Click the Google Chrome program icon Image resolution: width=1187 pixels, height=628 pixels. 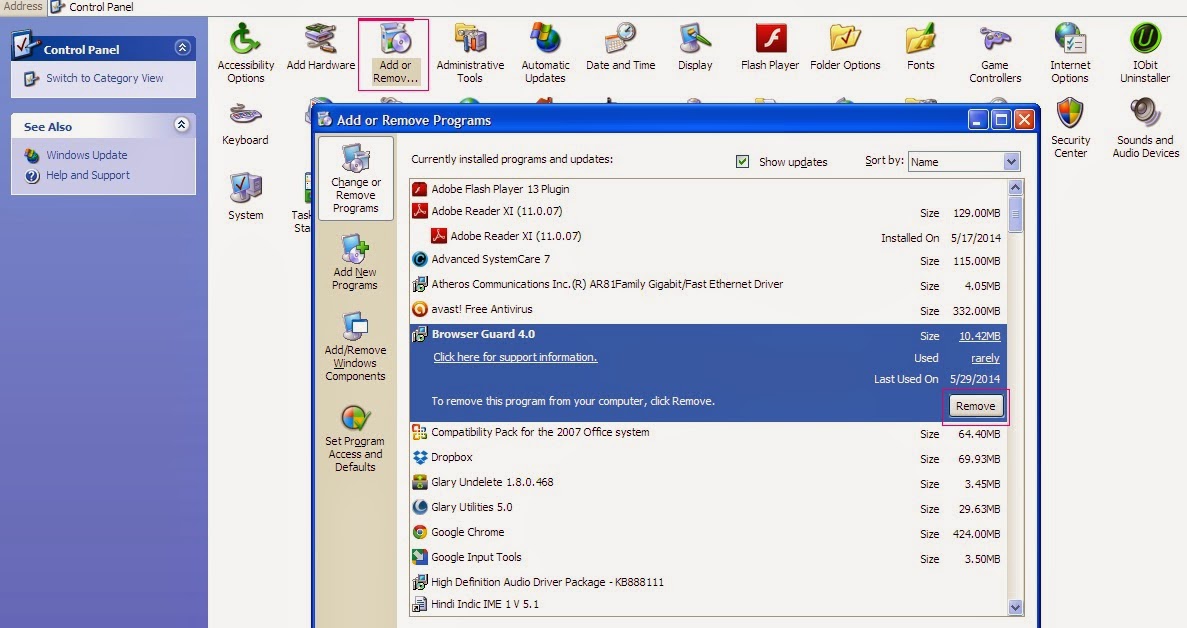click(419, 532)
